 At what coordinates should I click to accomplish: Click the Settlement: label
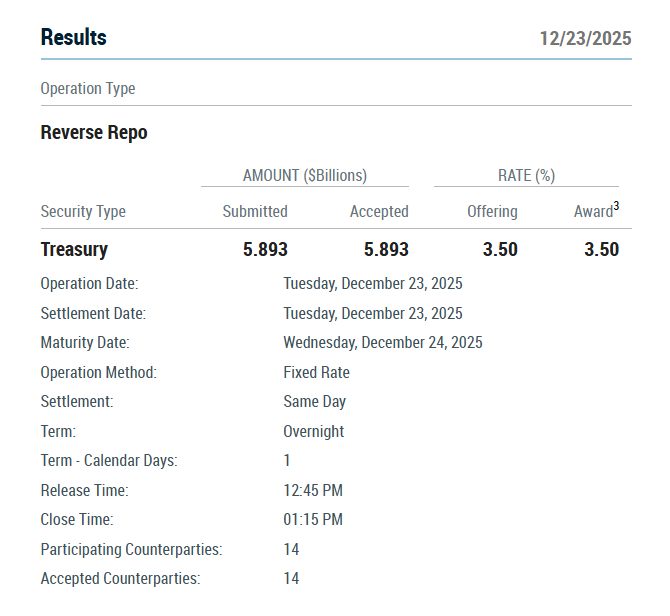pyautogui.click(x=77, y=402)
